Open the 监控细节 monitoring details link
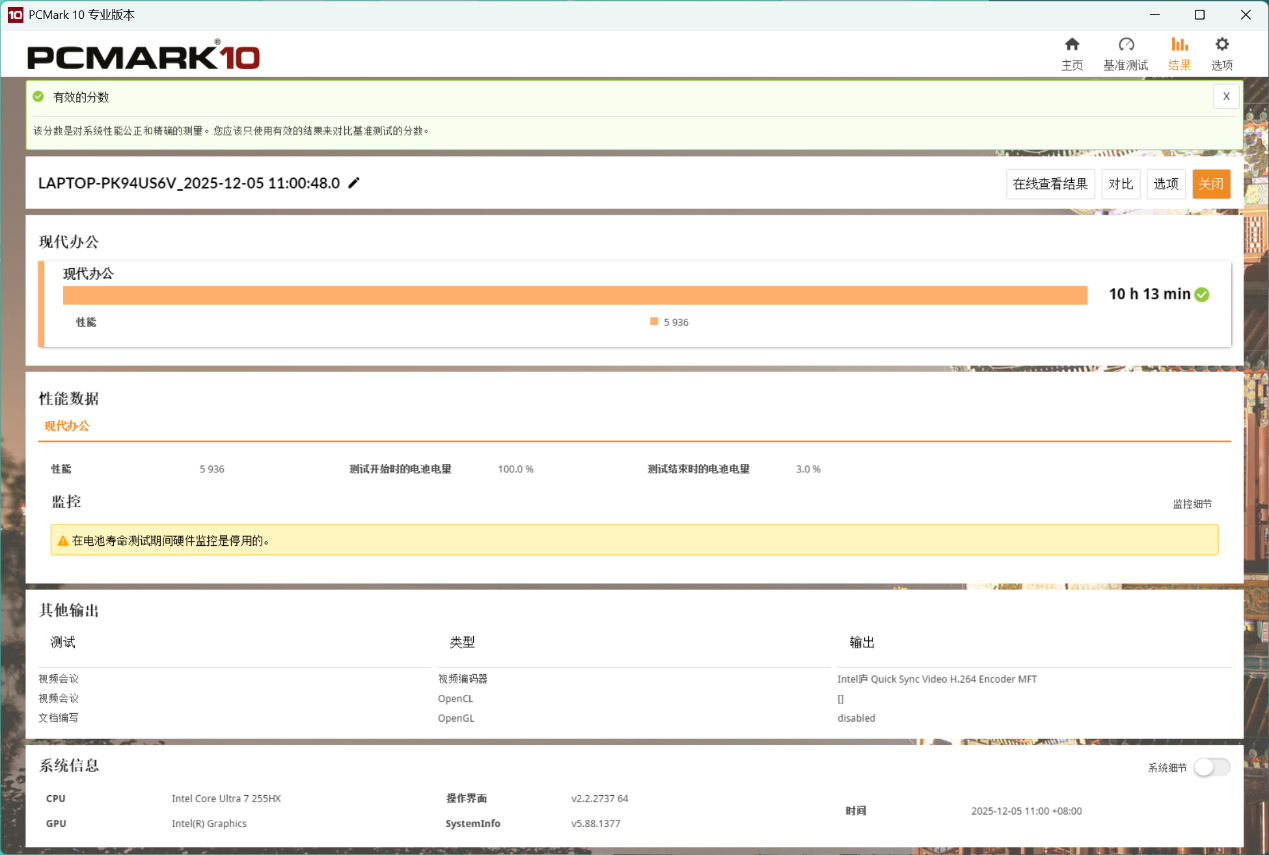The width and height of the screenshot is (1269, 855). 1192,504
